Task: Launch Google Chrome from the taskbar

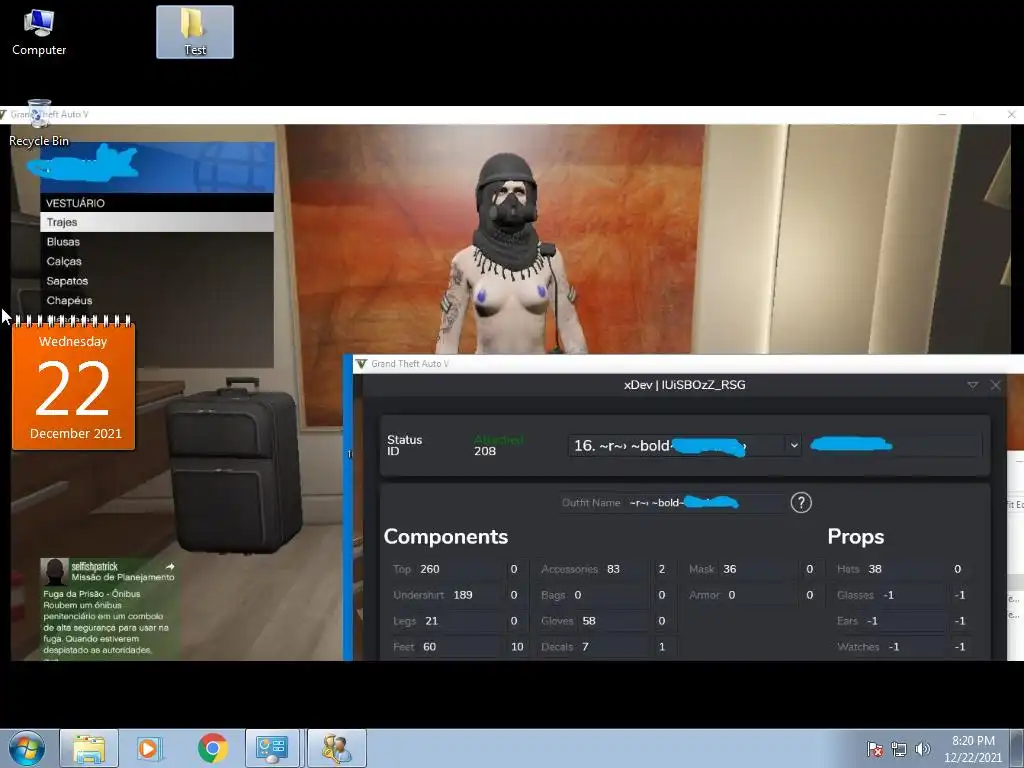Action: (x=212, y=748)
